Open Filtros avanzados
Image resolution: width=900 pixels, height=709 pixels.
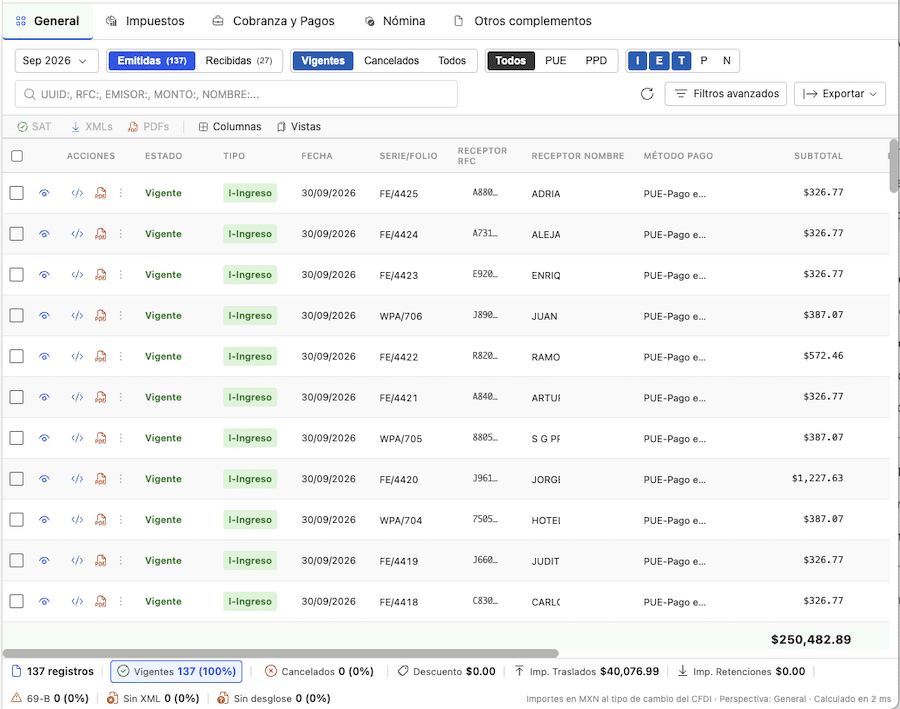(727, 94)
